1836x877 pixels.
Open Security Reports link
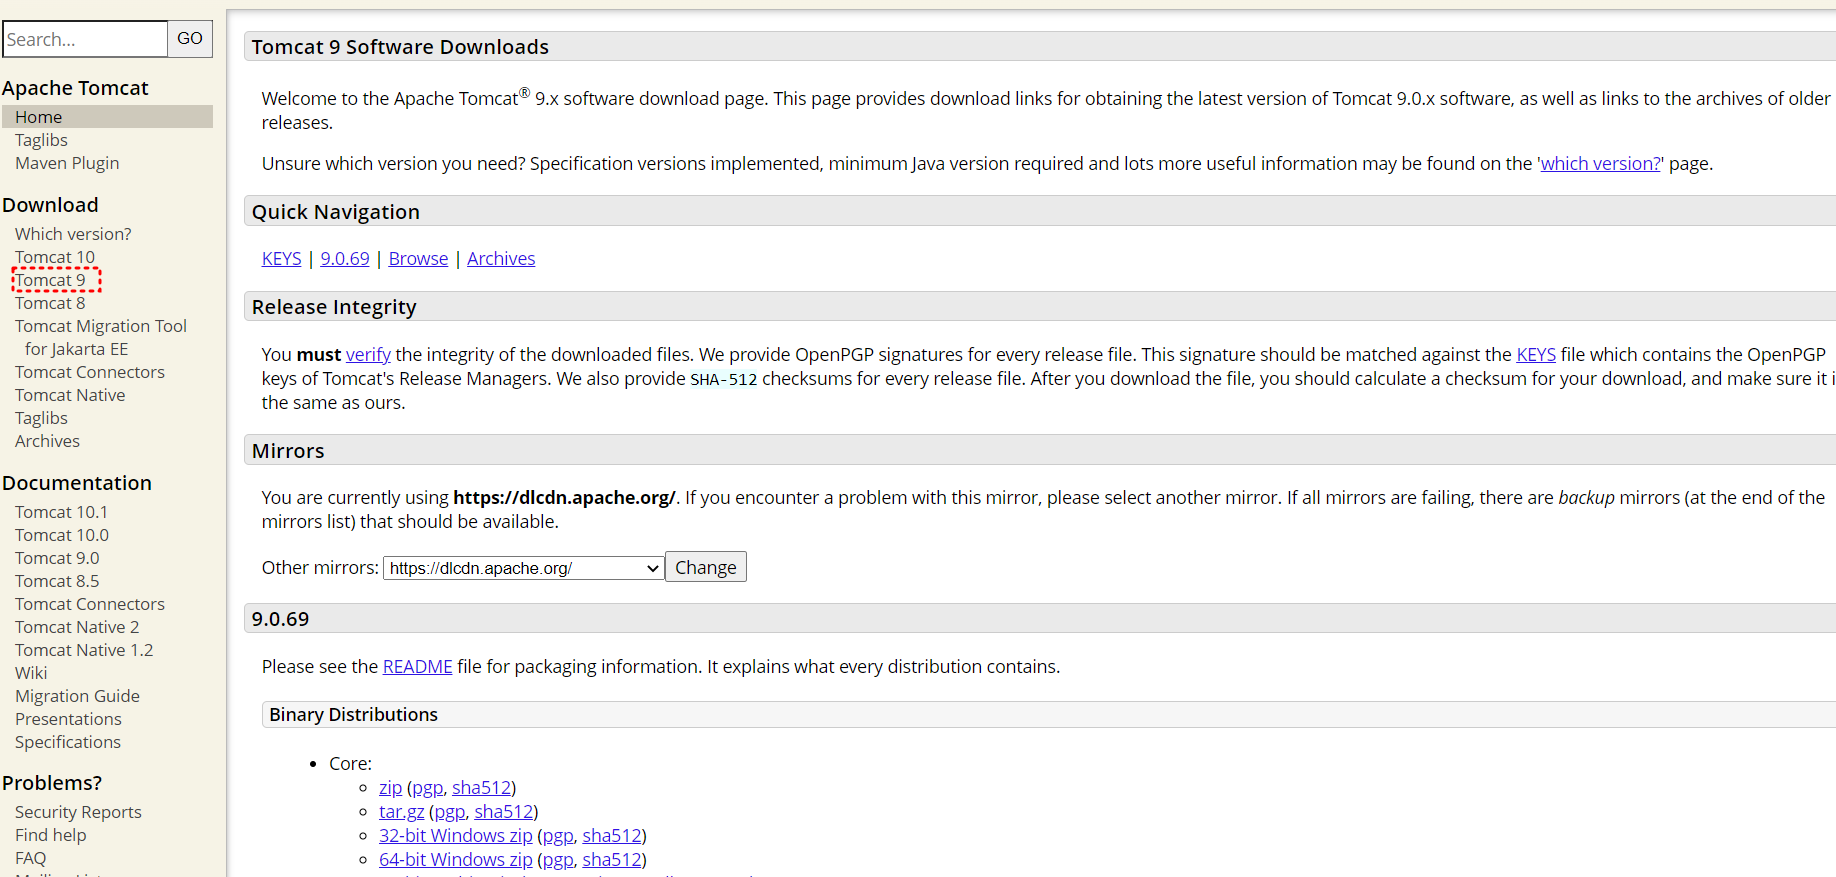pos(78,812)
